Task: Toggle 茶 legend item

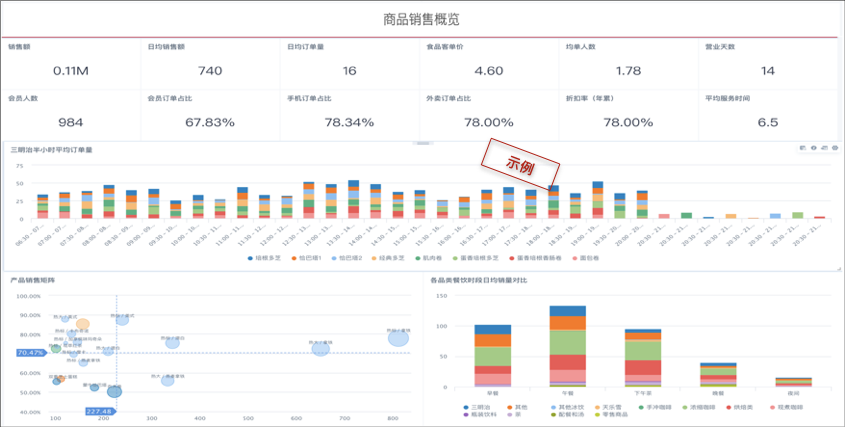Action: pyautogui.click(x=516, y=415)
